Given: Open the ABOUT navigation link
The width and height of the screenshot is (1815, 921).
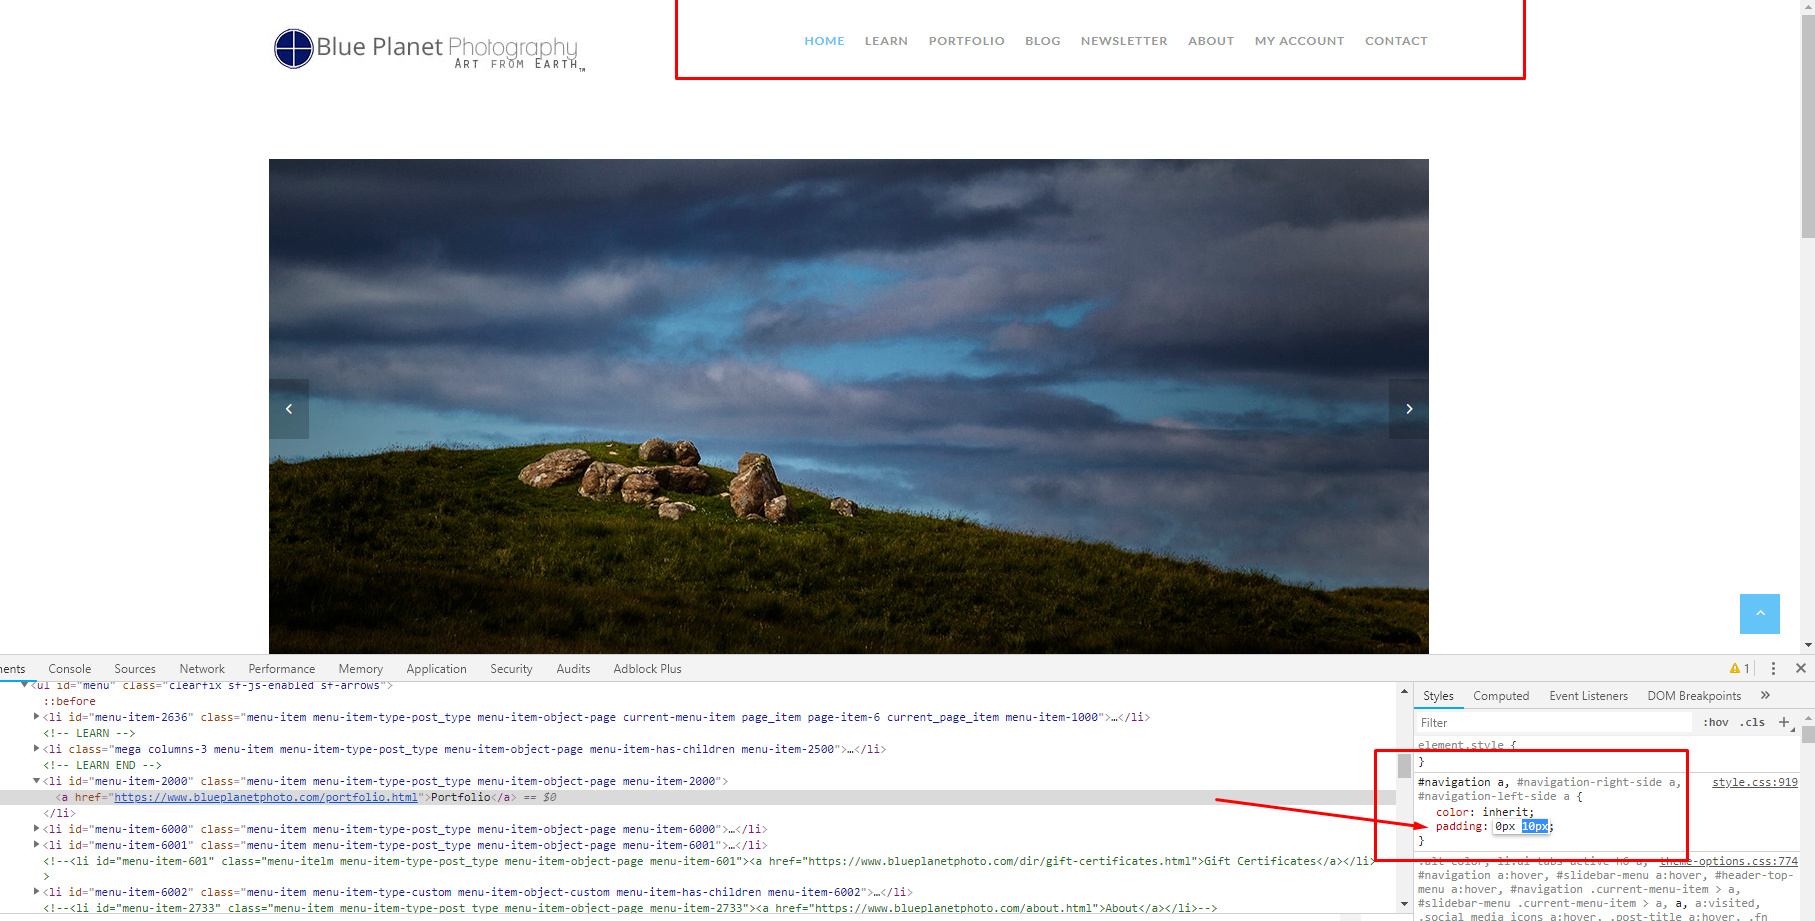Looking at the screenshot, I should pos(1211,41).
